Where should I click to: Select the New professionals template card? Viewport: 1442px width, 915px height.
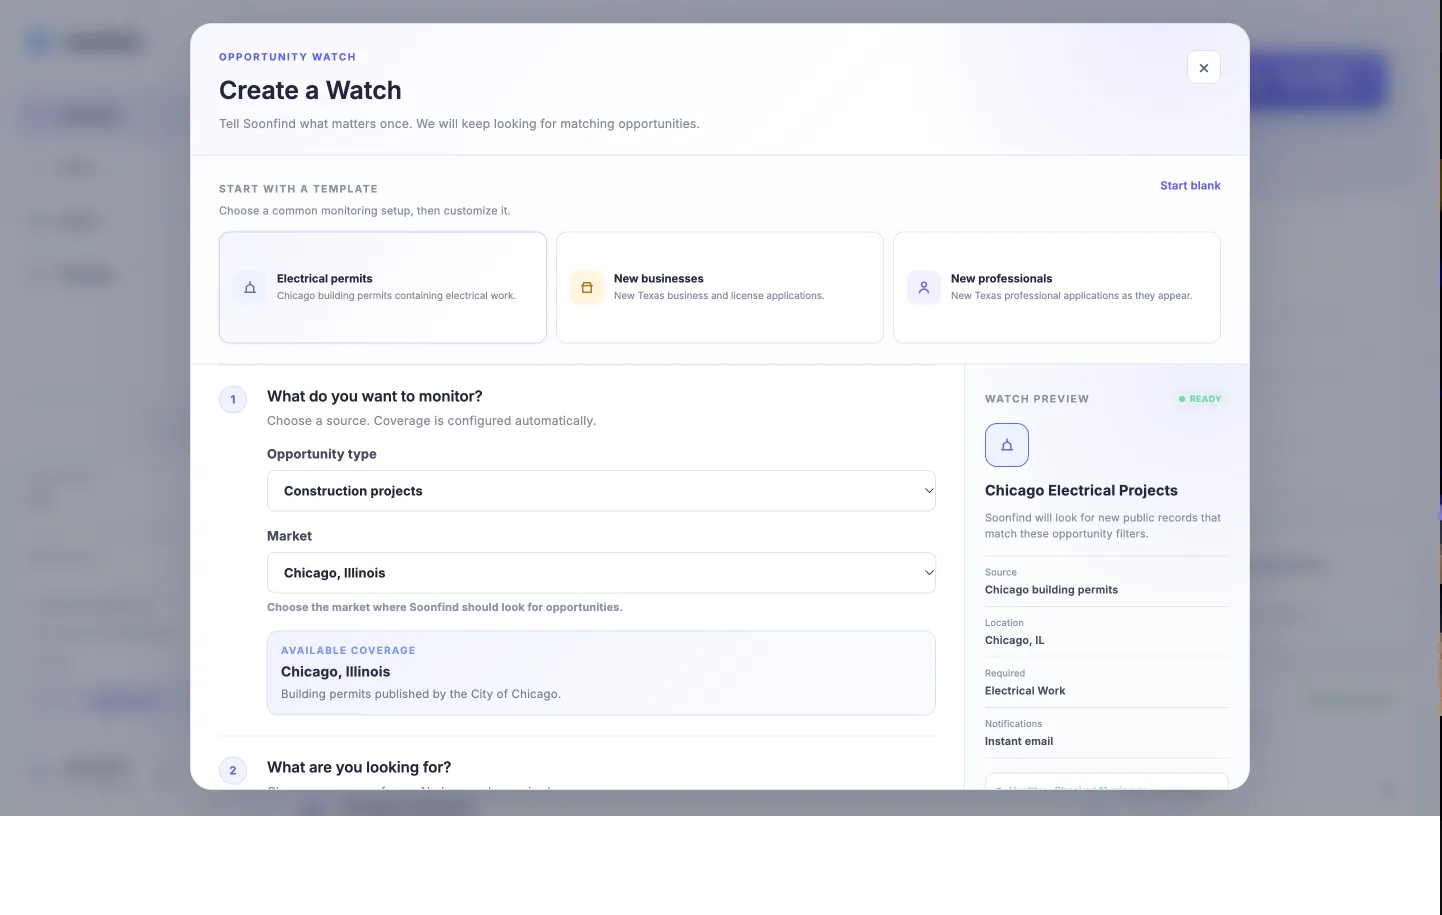coord(1057,288)
